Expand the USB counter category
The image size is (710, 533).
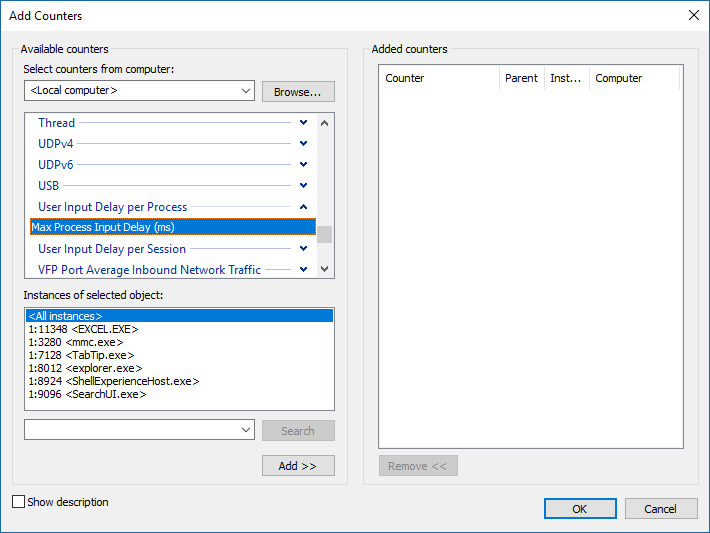pos(303,186)
